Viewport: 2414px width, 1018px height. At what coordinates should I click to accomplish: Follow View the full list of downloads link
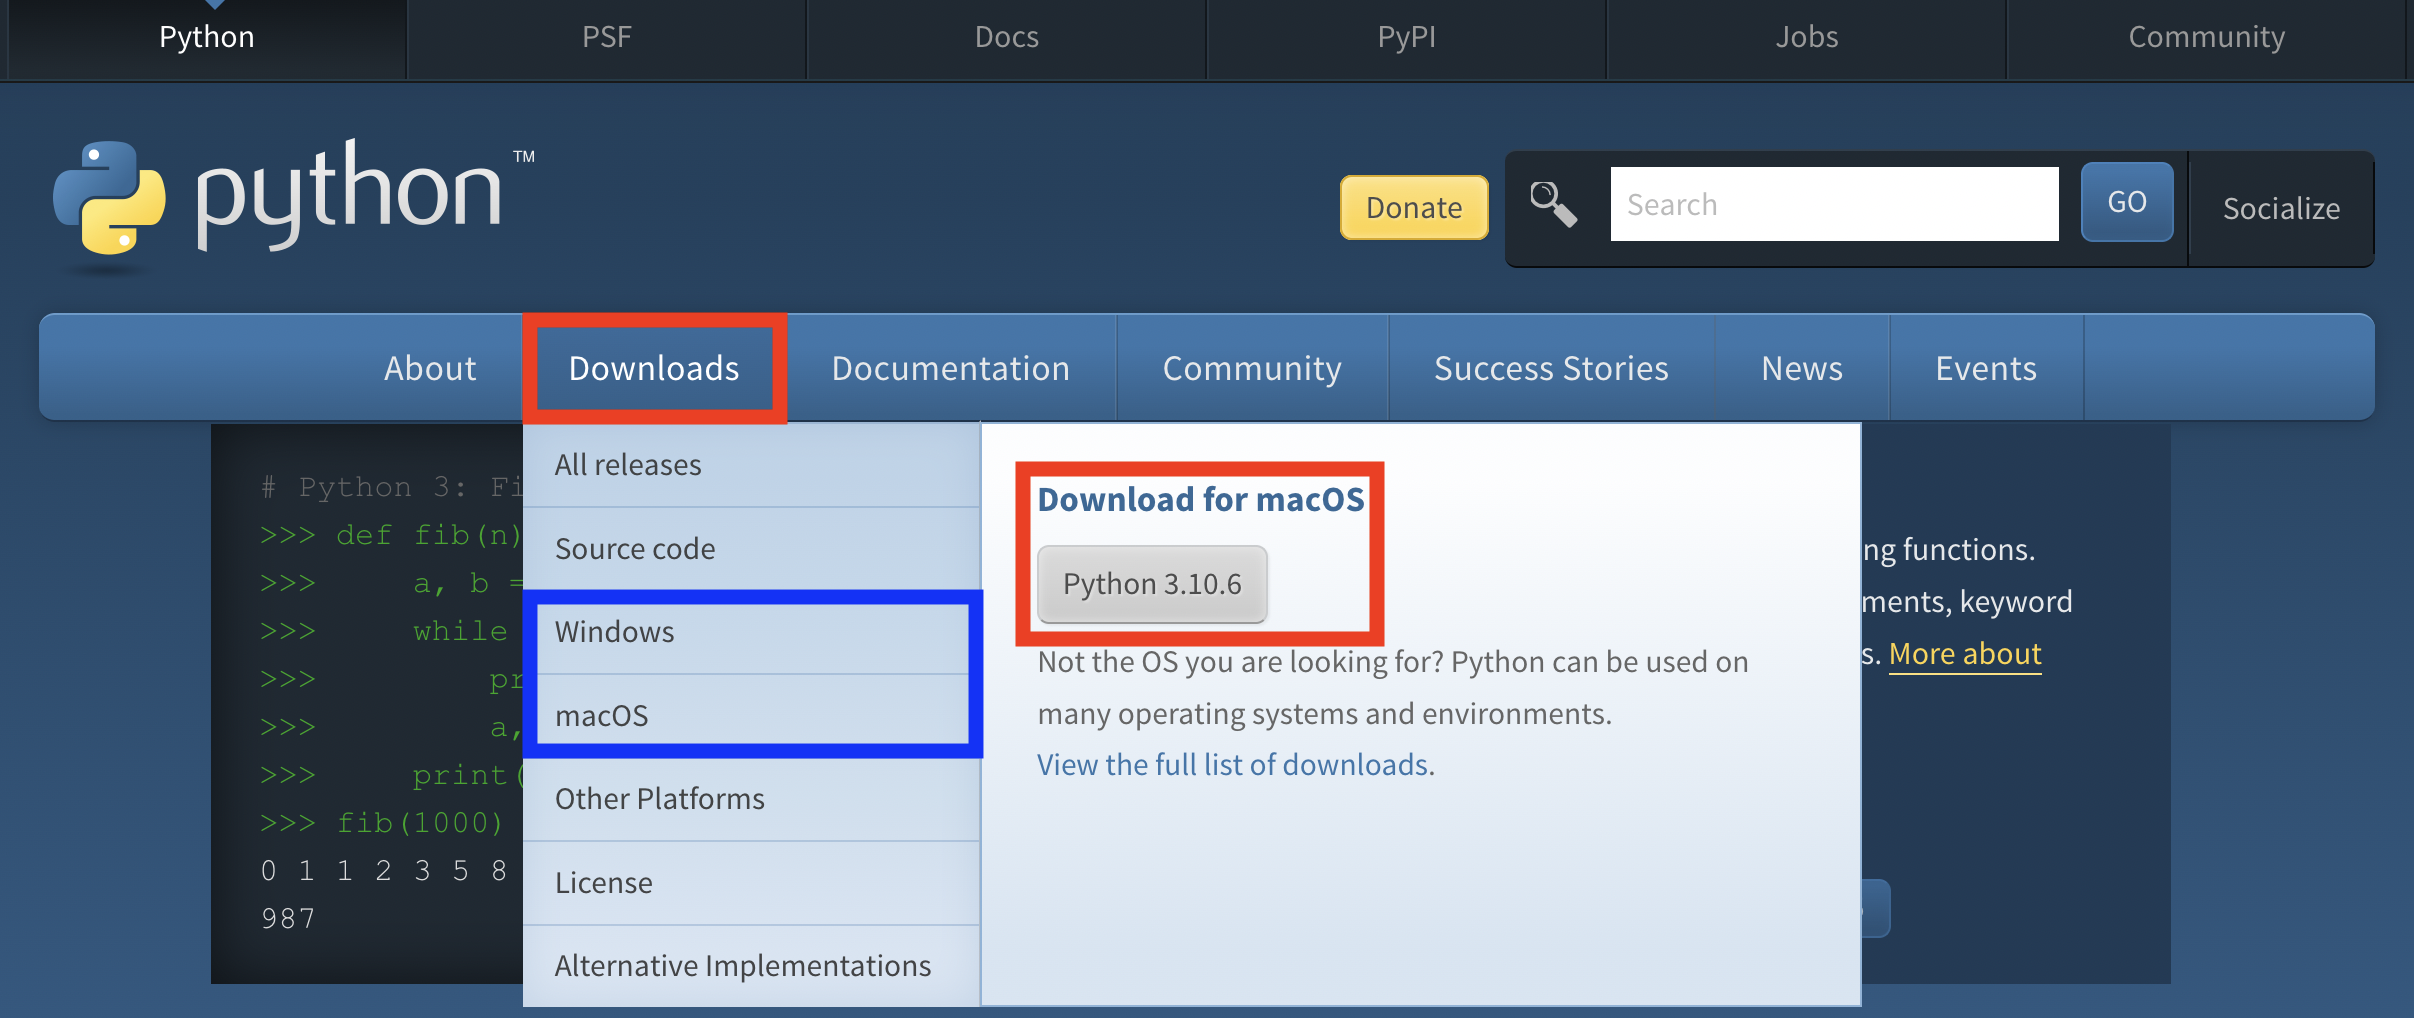pyautogui.click(x=1233, y=765)
